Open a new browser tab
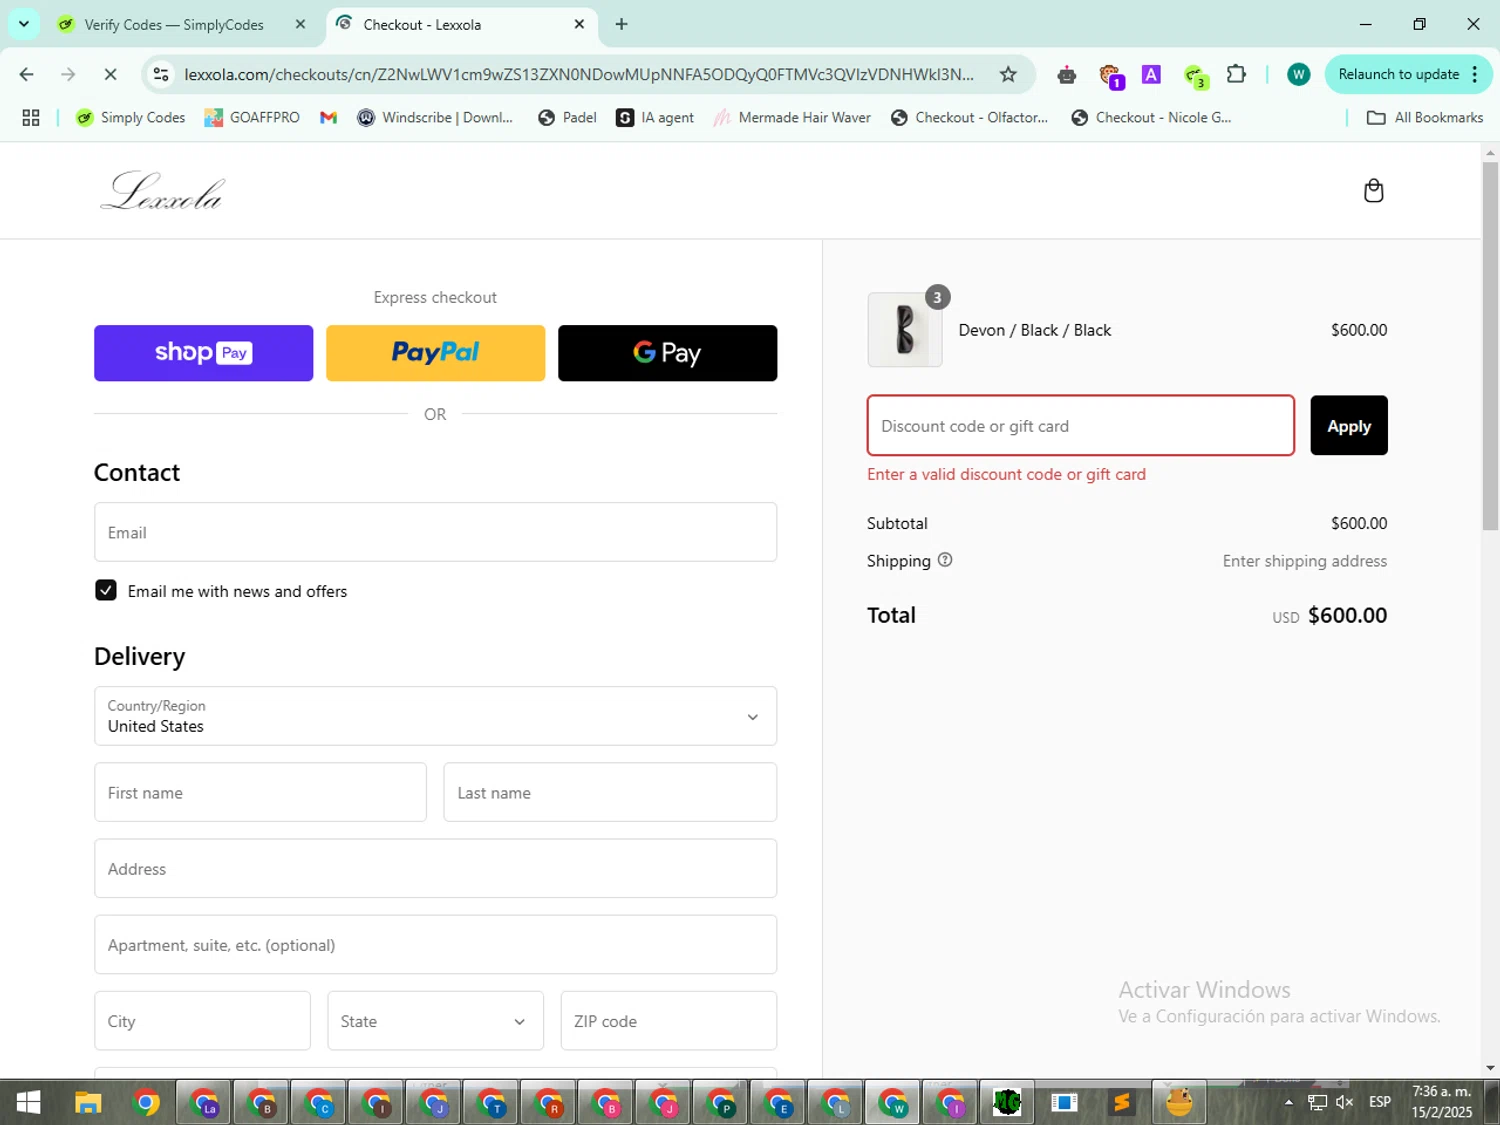This screenshot has height=1125, width=1500. coord(621,24)
